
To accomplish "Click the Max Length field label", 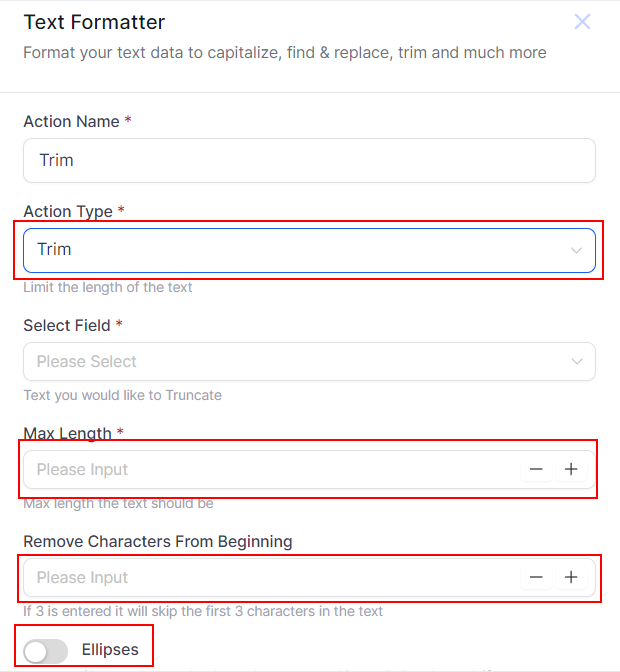I will pyautogui.click(x=67, y=433).
